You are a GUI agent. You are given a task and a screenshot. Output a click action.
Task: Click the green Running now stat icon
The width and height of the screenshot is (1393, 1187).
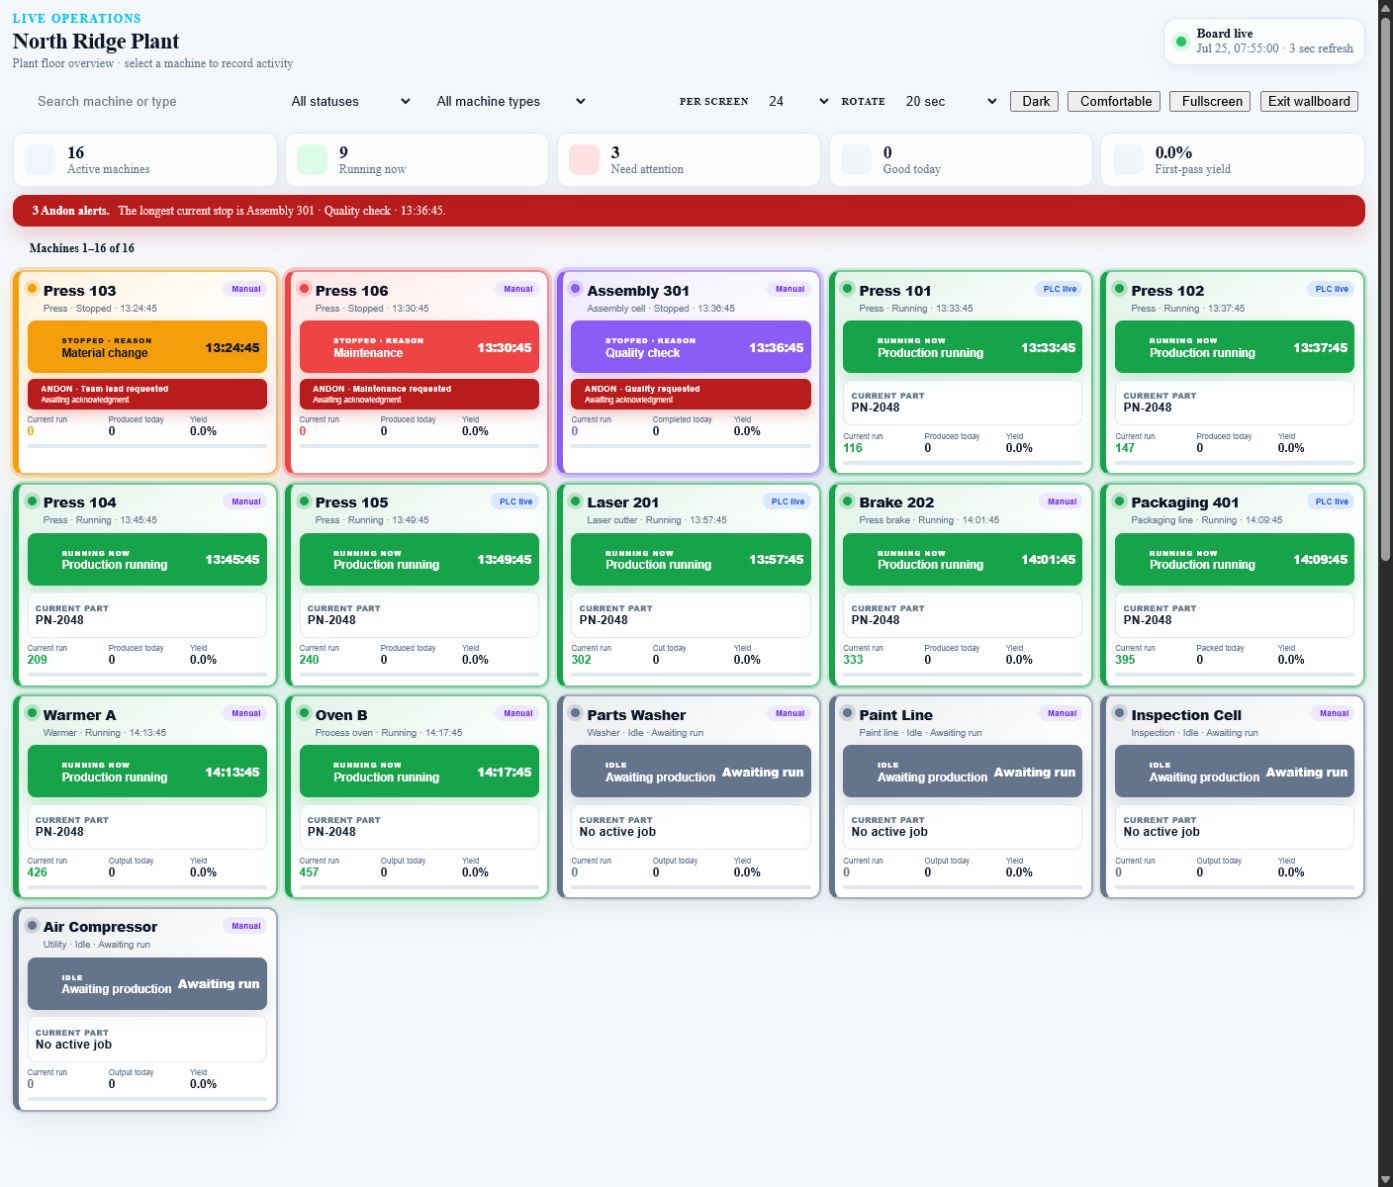[312, 160]
